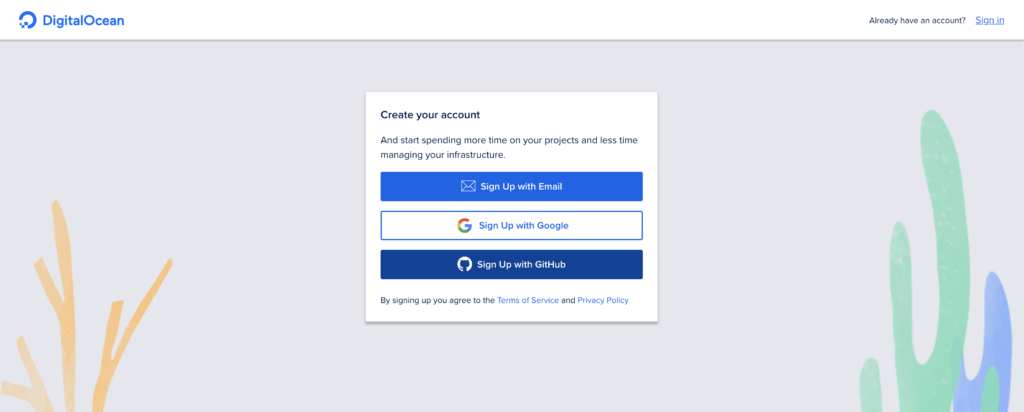Click the Google G logo icon
This screenshot has height=412, width=1024.
point(465,225)
